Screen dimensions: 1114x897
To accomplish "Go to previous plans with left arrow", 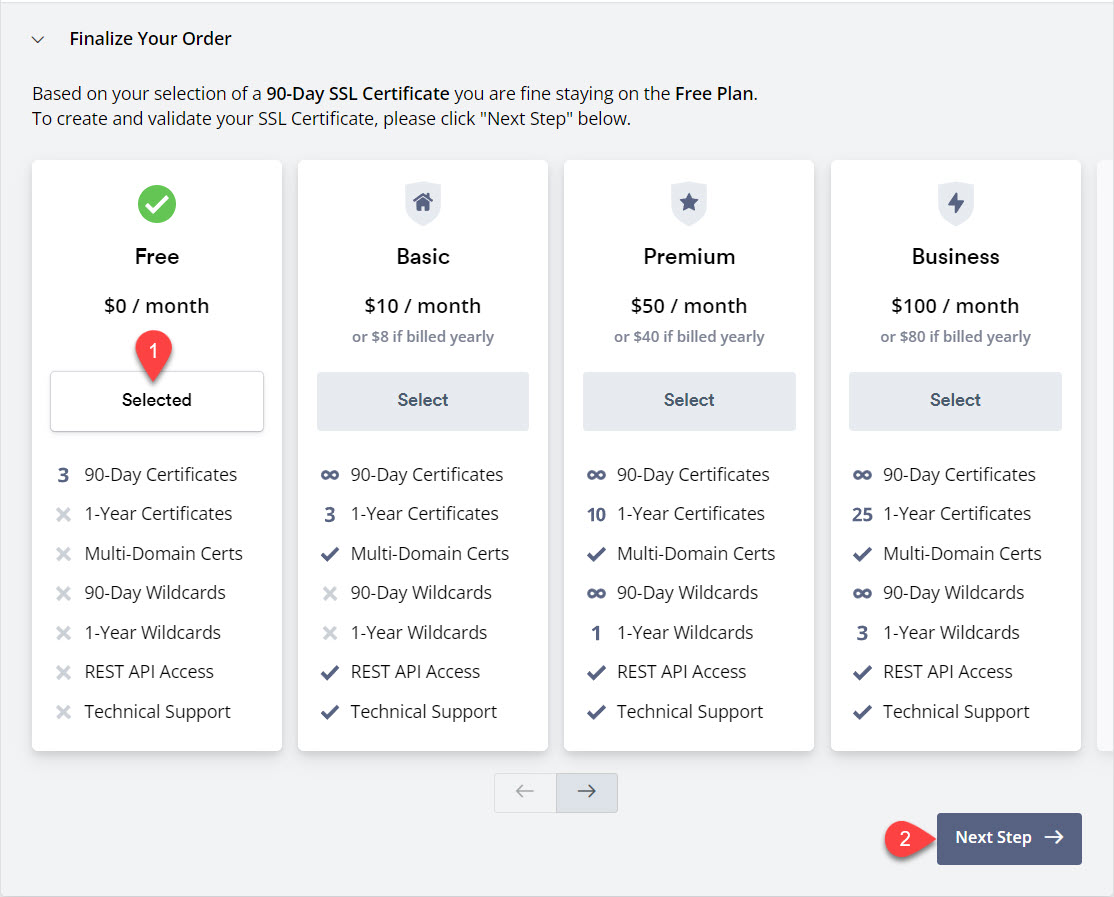I will click(x=525, y=792).
